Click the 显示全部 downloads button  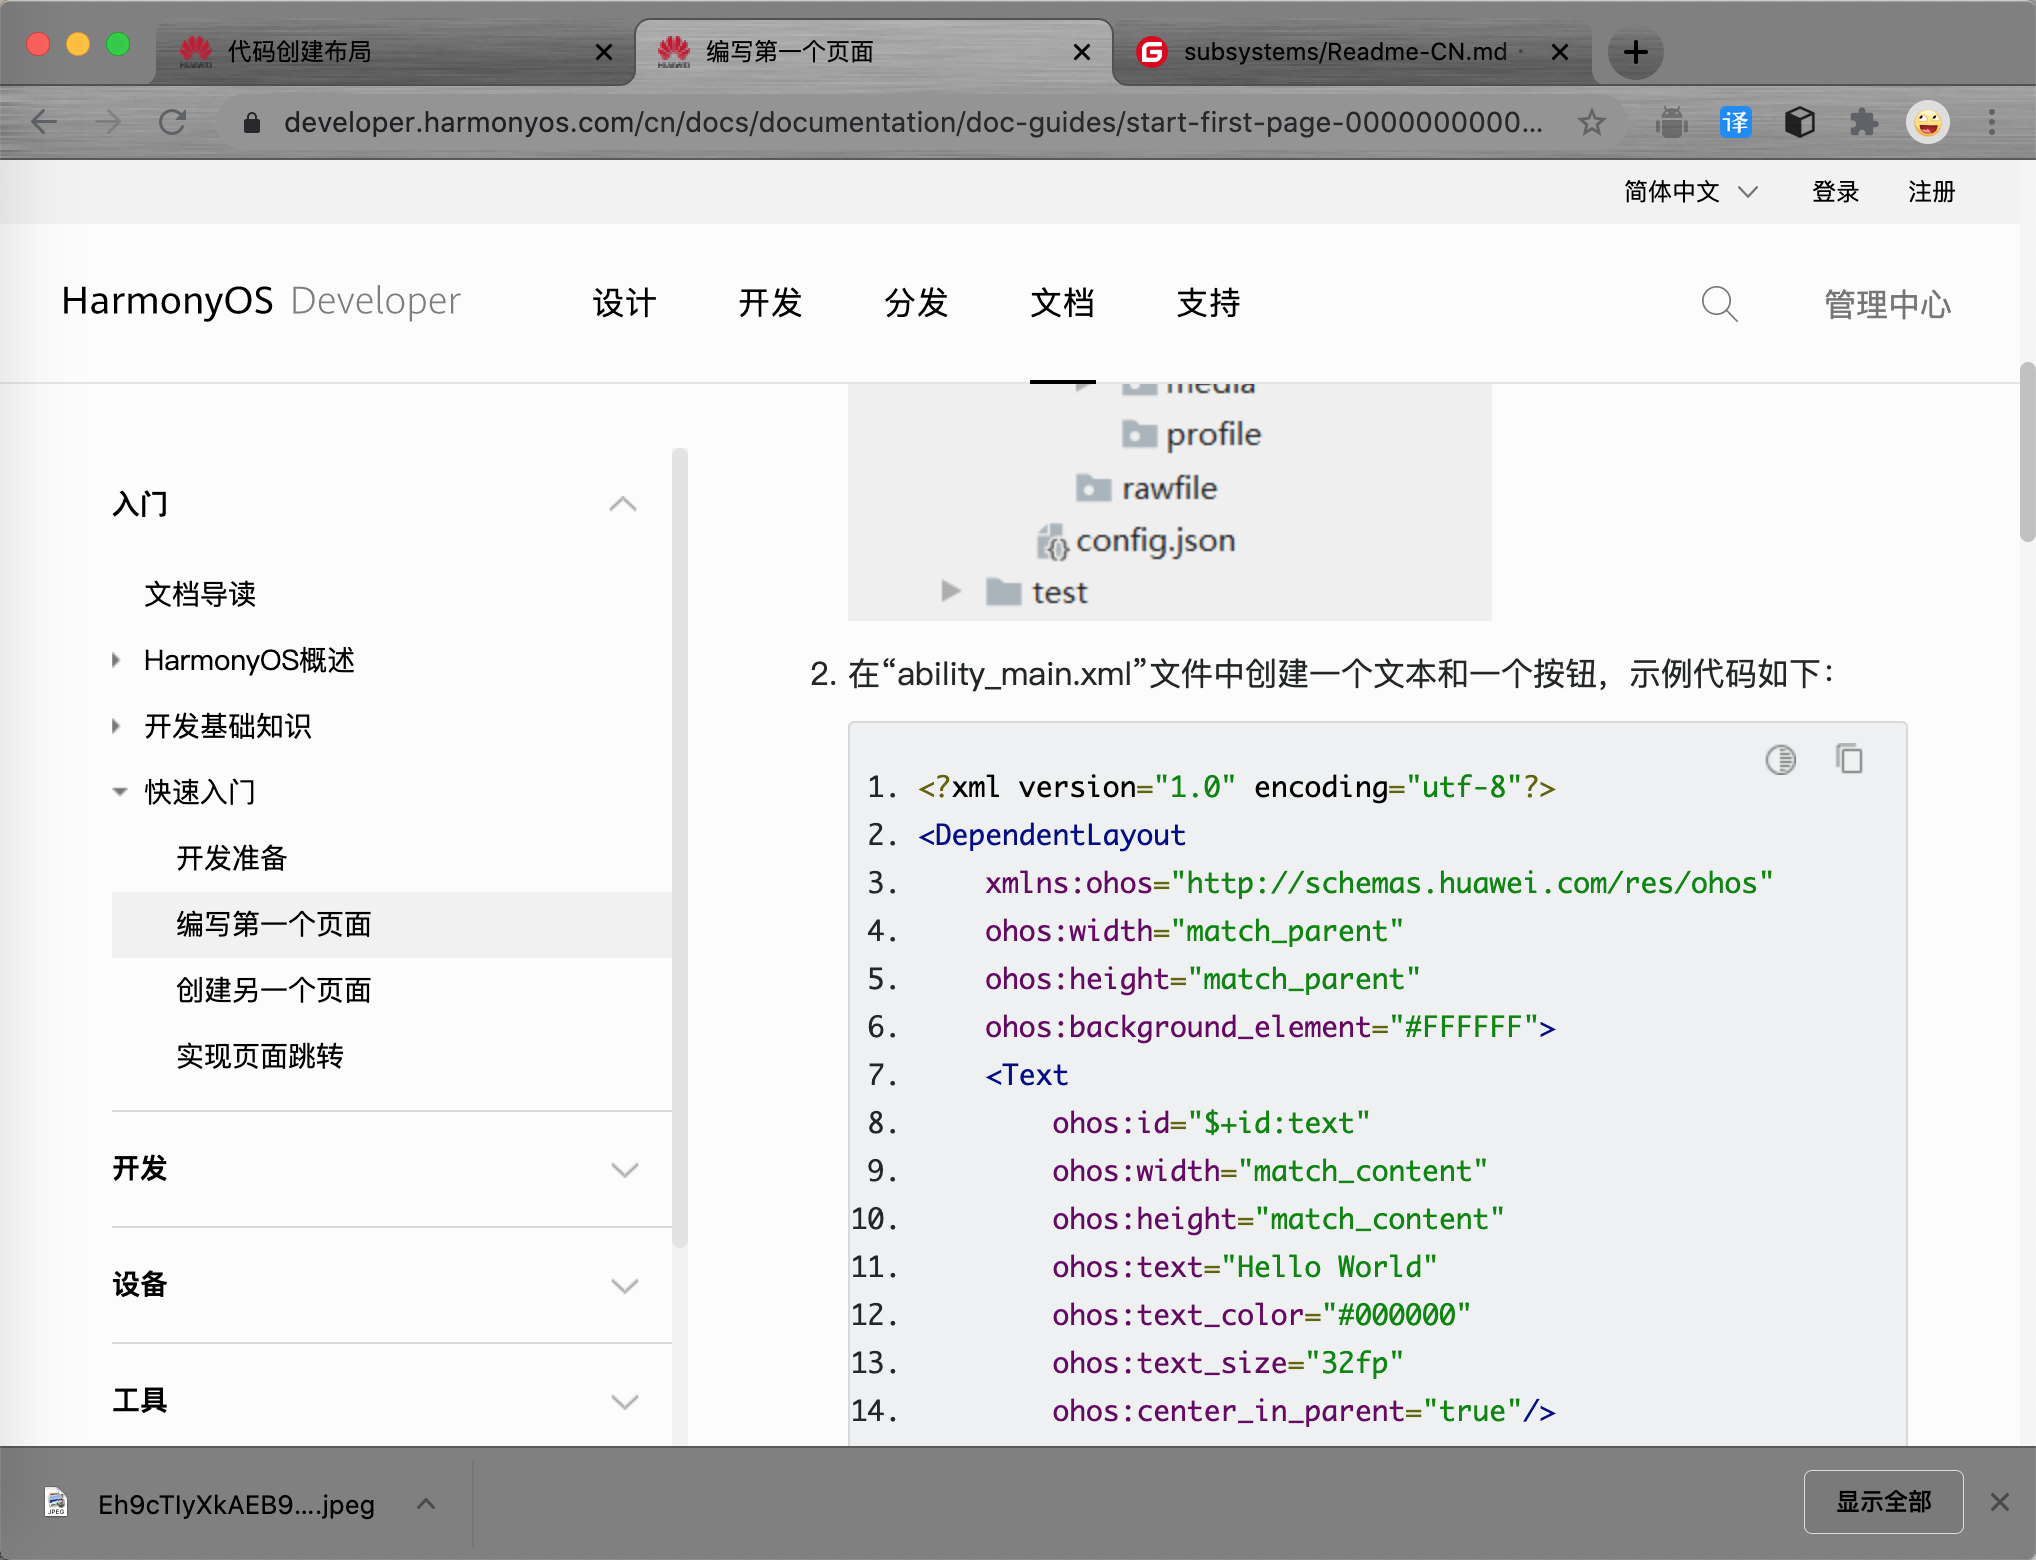point(1884,1502)
